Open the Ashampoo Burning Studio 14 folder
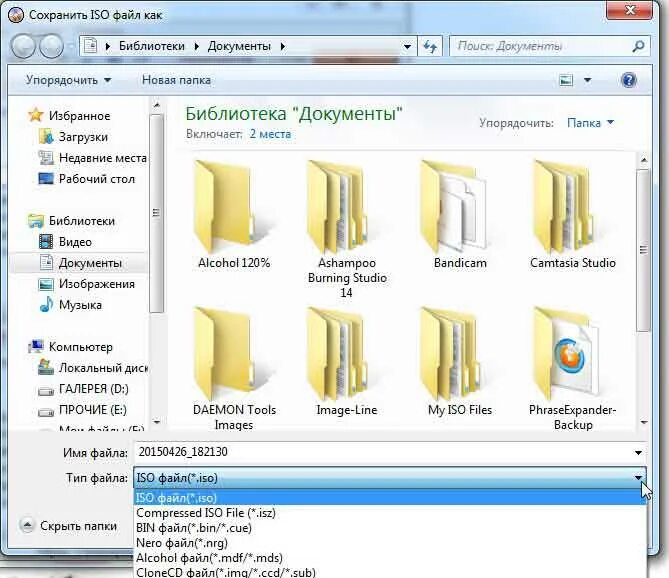Screen dimensions: 669x578 click(x=347, y=229)
